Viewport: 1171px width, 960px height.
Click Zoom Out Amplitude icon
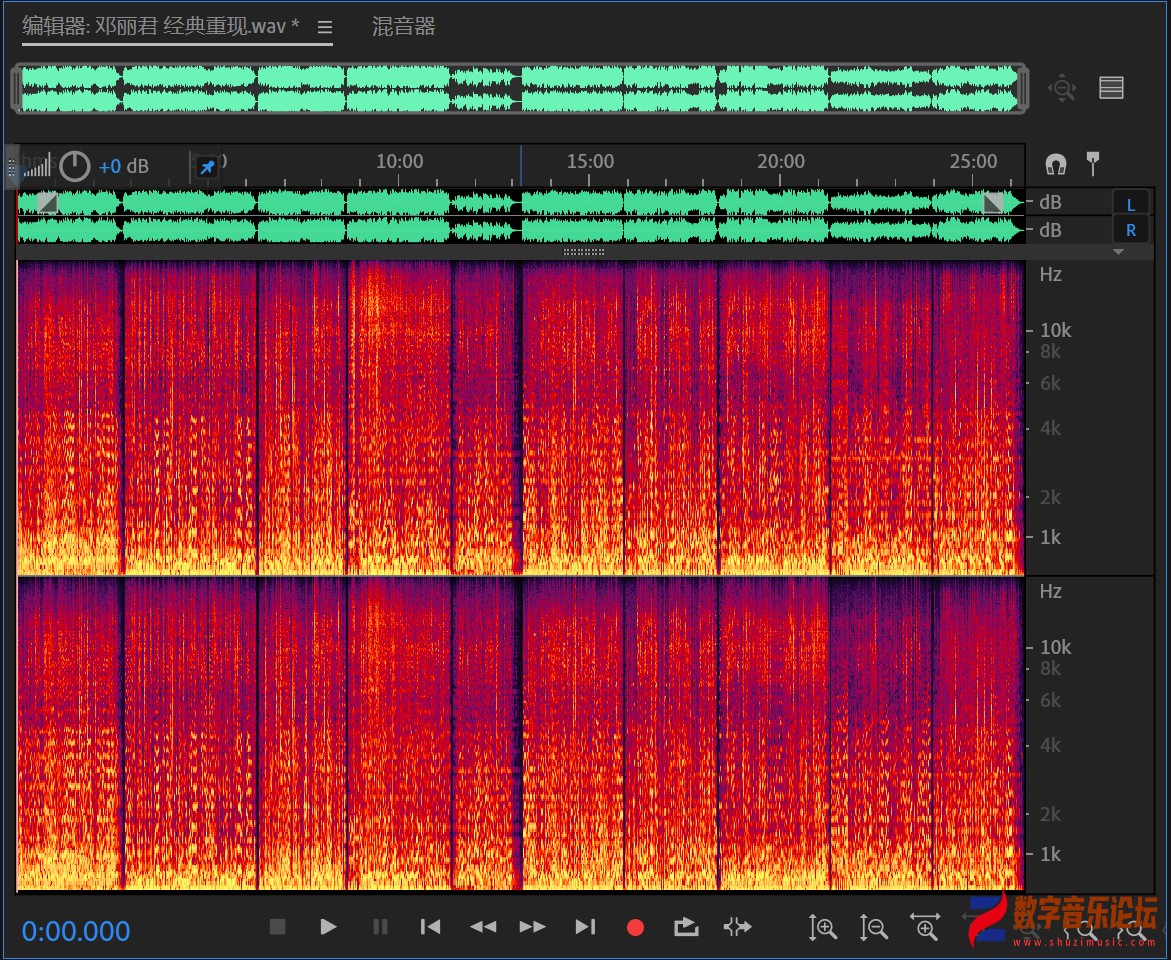tap(874, 928)
